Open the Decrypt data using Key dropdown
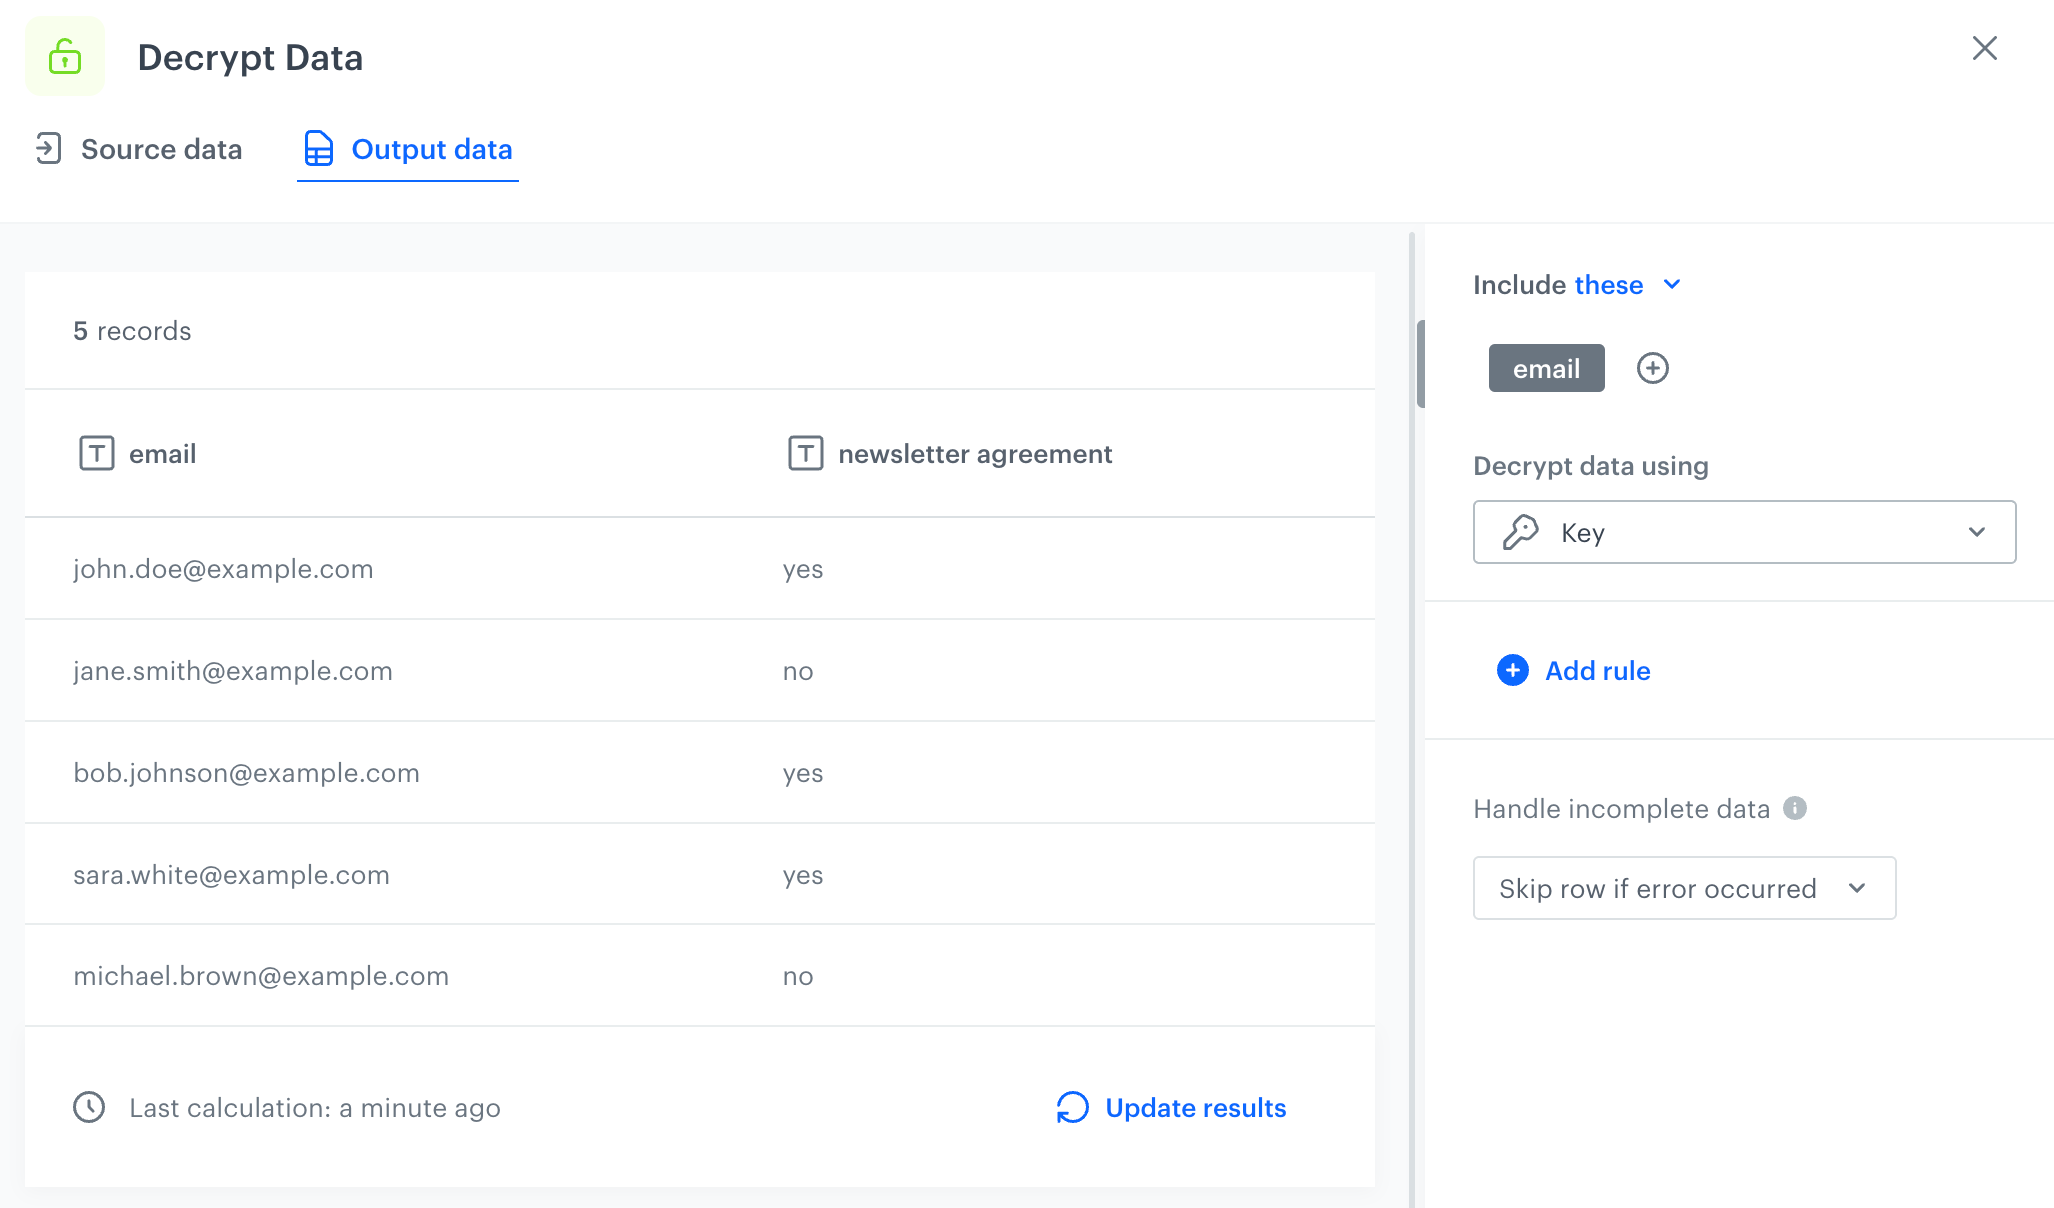 1744,532
